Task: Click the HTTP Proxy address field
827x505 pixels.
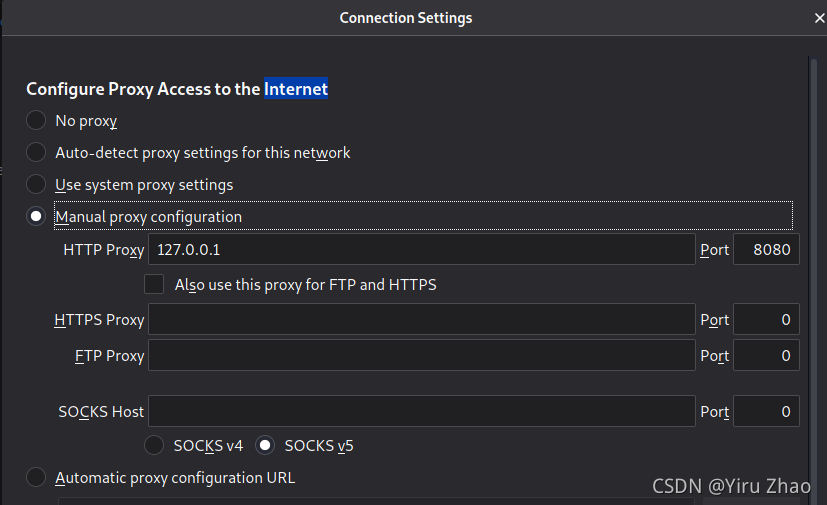Action: [421, 250]
